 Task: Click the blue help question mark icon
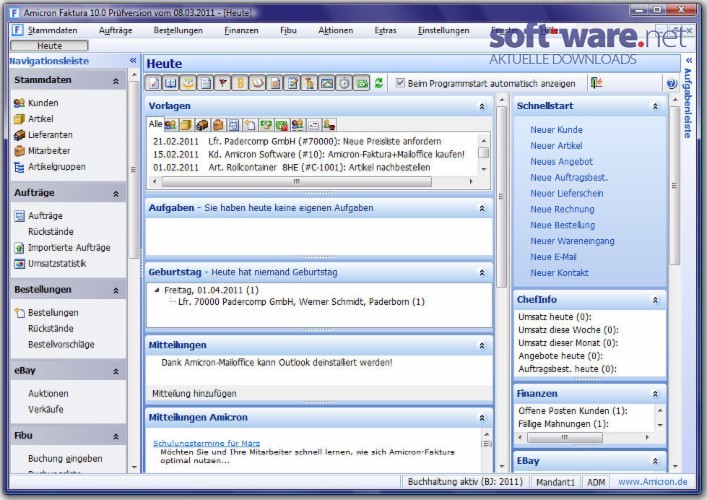pos(671,83)
